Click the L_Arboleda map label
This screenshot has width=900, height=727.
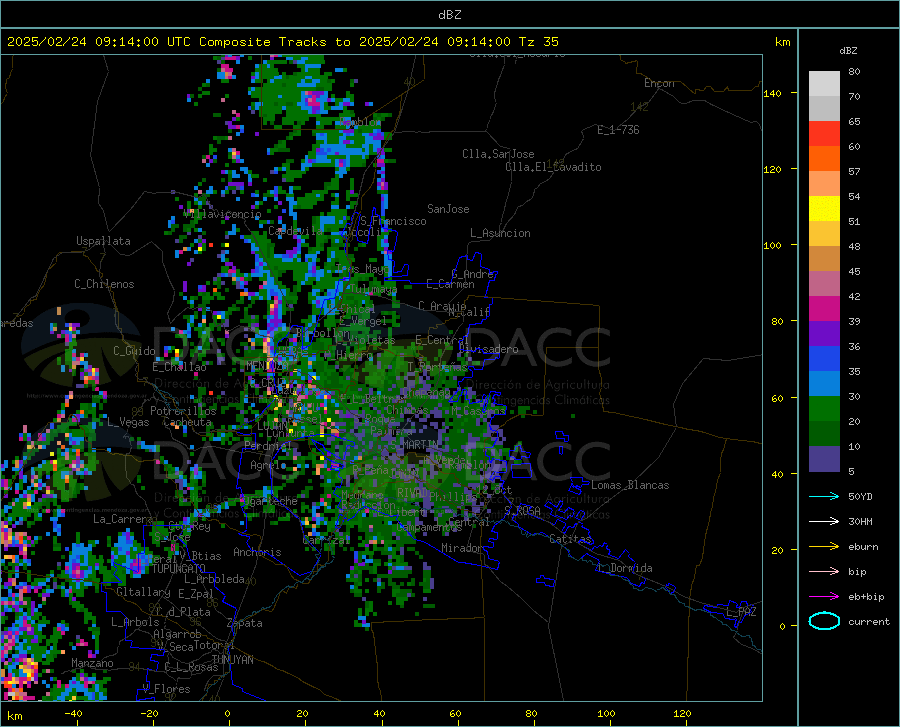214,580
